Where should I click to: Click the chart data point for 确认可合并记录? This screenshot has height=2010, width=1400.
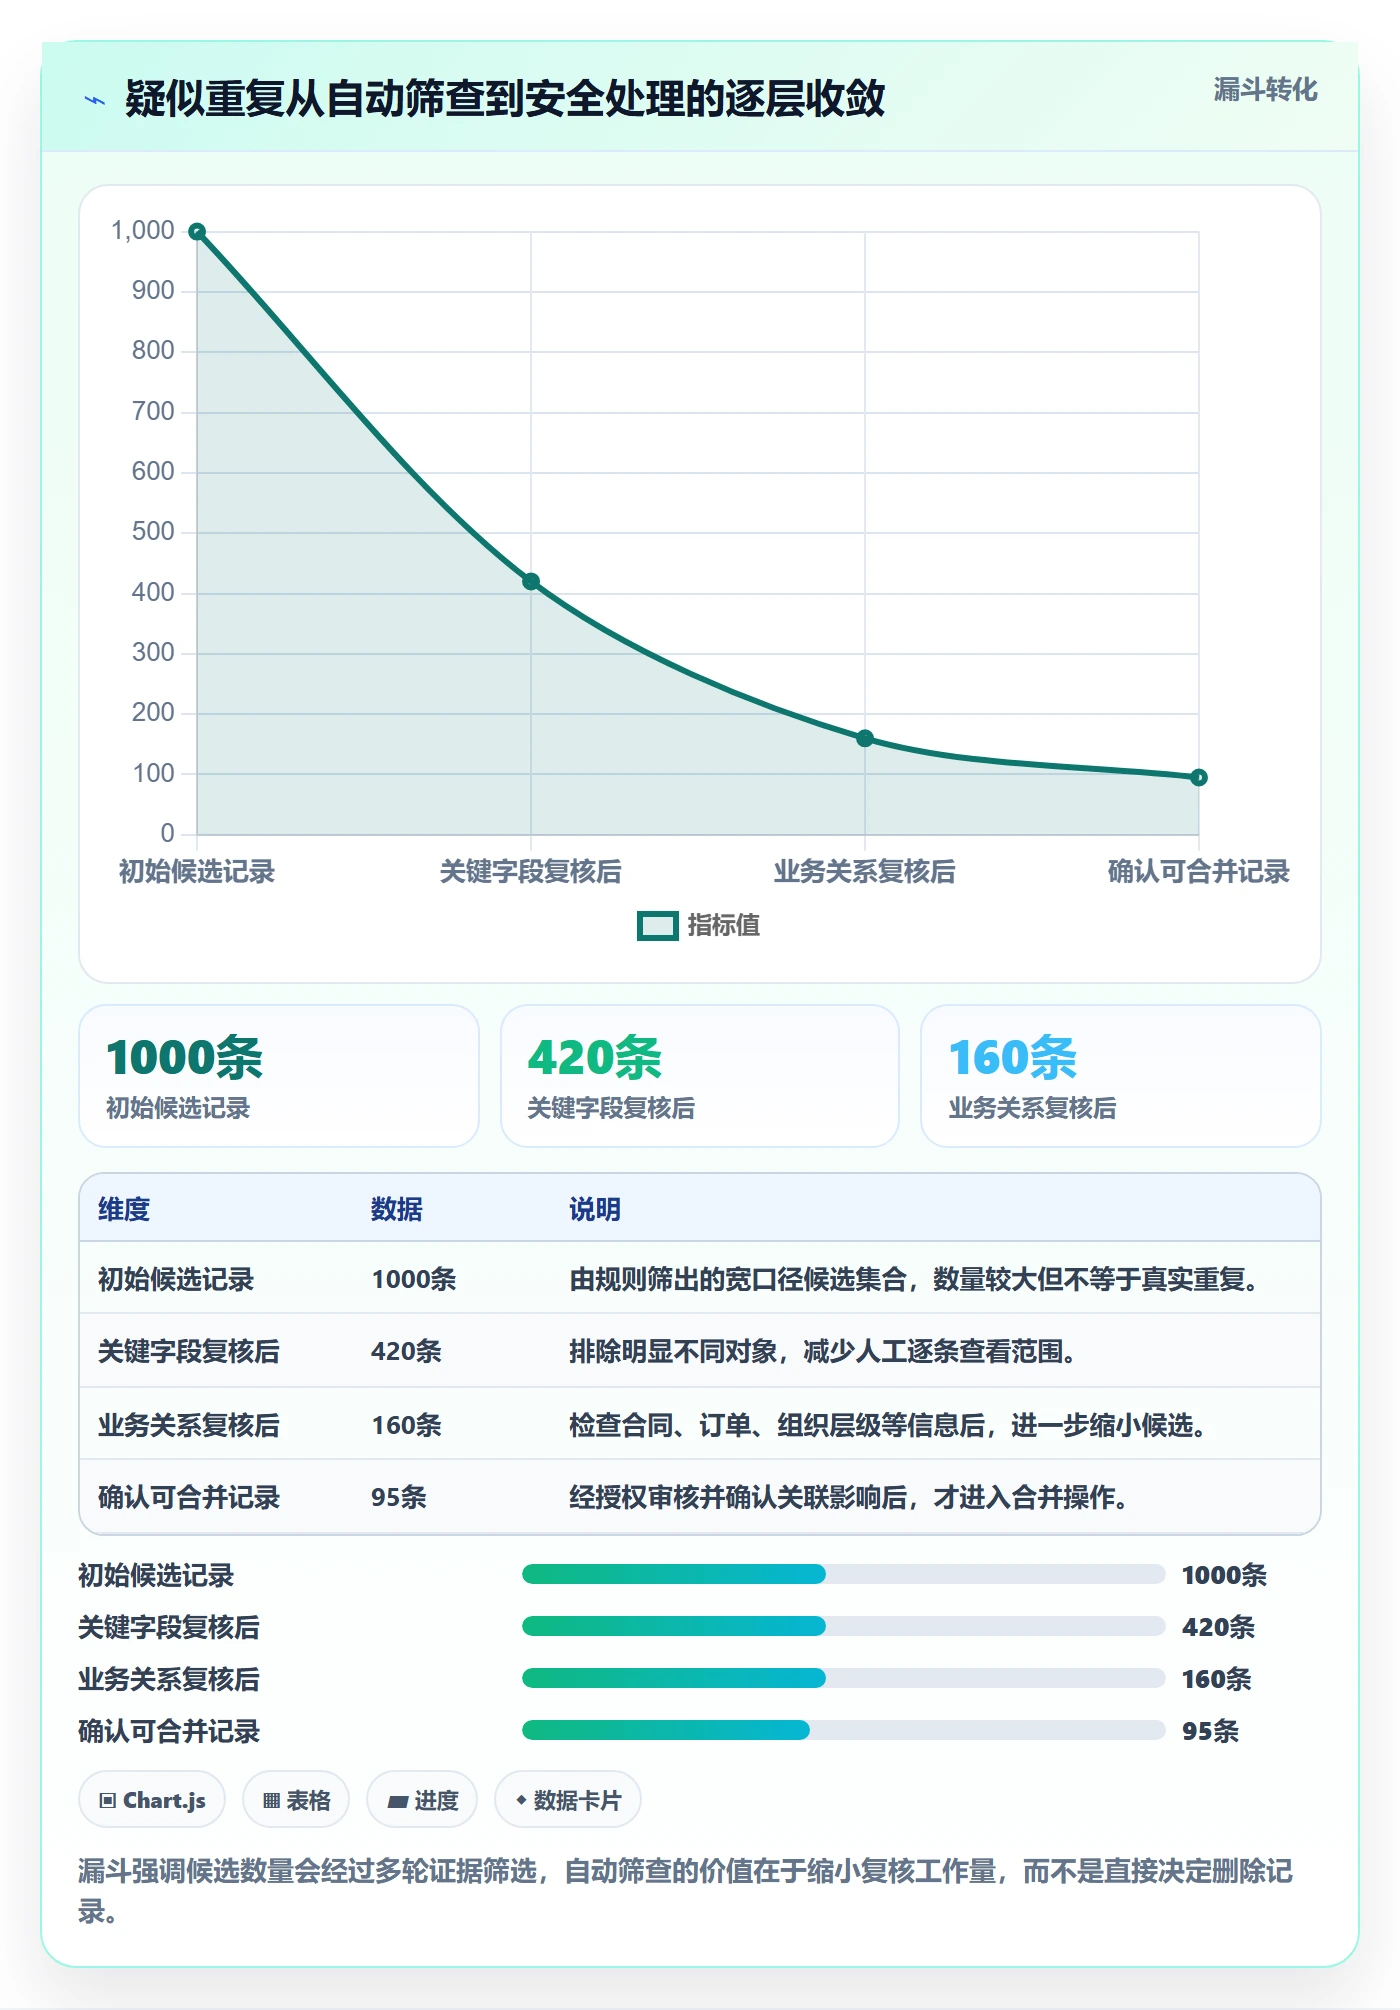[x=1199, y=778]
